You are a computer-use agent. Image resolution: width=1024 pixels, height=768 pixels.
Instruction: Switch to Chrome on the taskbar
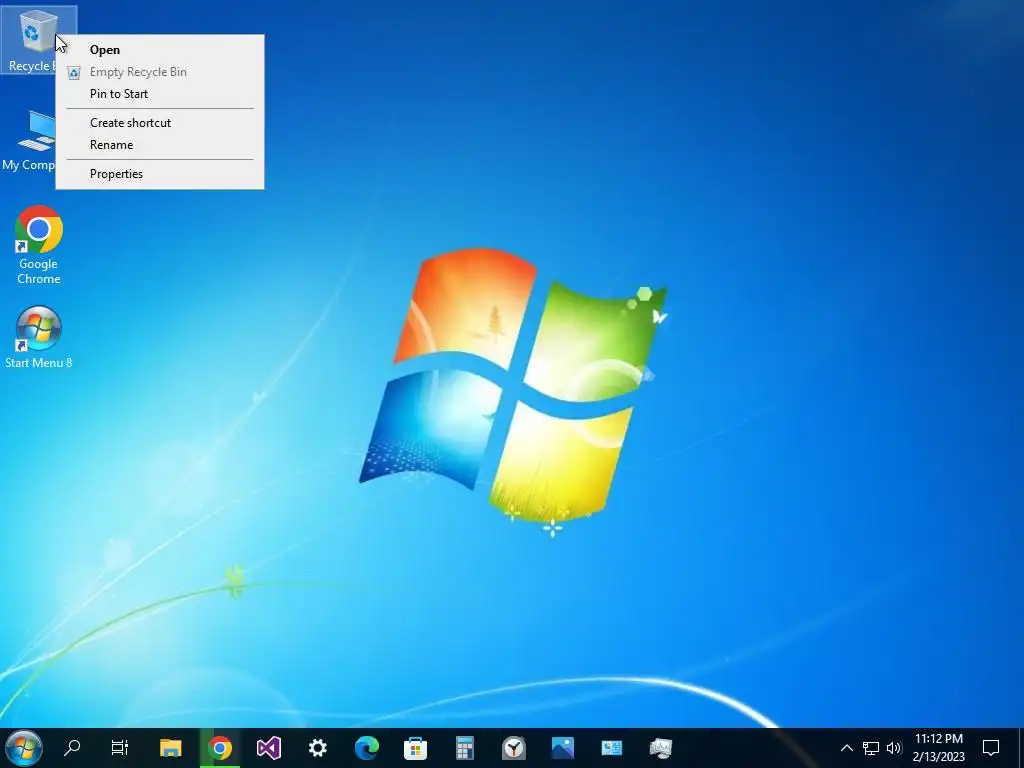(220, 748)
